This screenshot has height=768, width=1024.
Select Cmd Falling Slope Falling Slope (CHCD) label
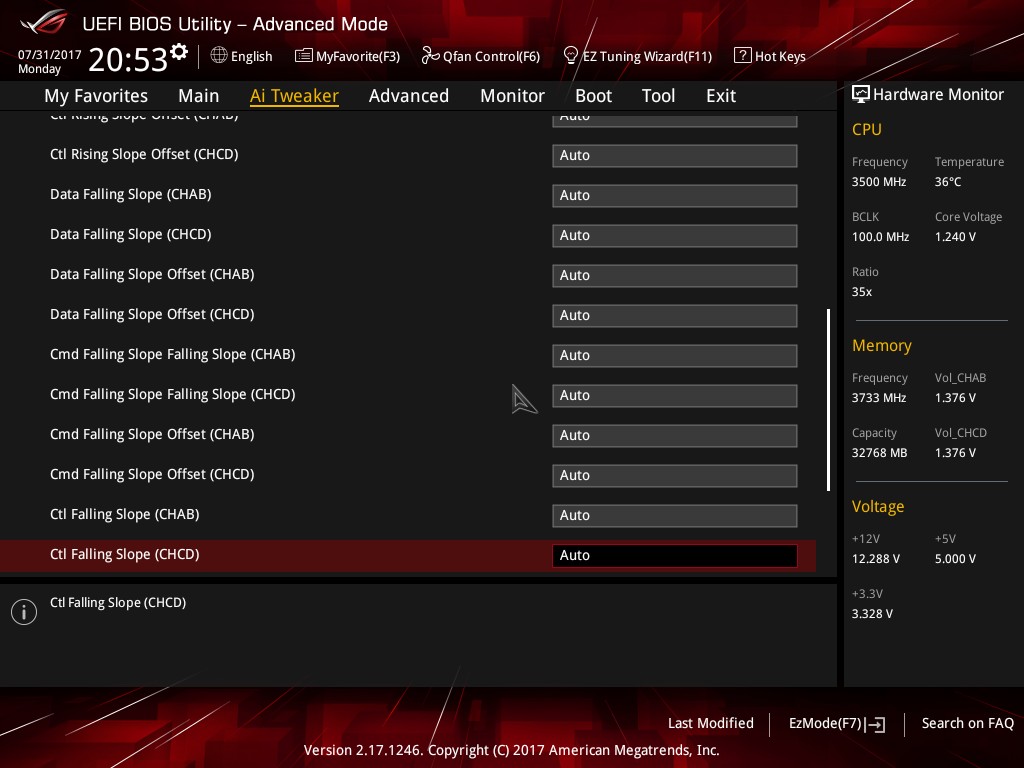click(x=172, y=394)
